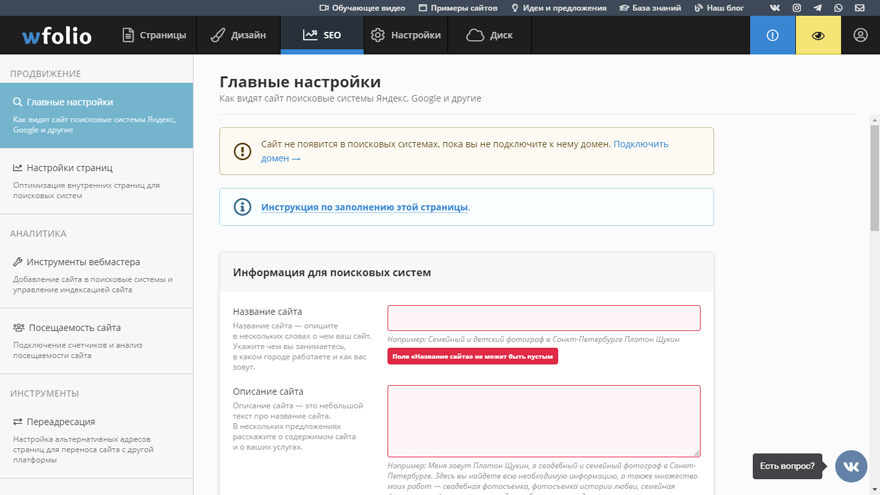Image resolution: width=880 pixels, height=495 pixels.
Task: Open the Telegram icon in top bar
Action: click(817, 8)
